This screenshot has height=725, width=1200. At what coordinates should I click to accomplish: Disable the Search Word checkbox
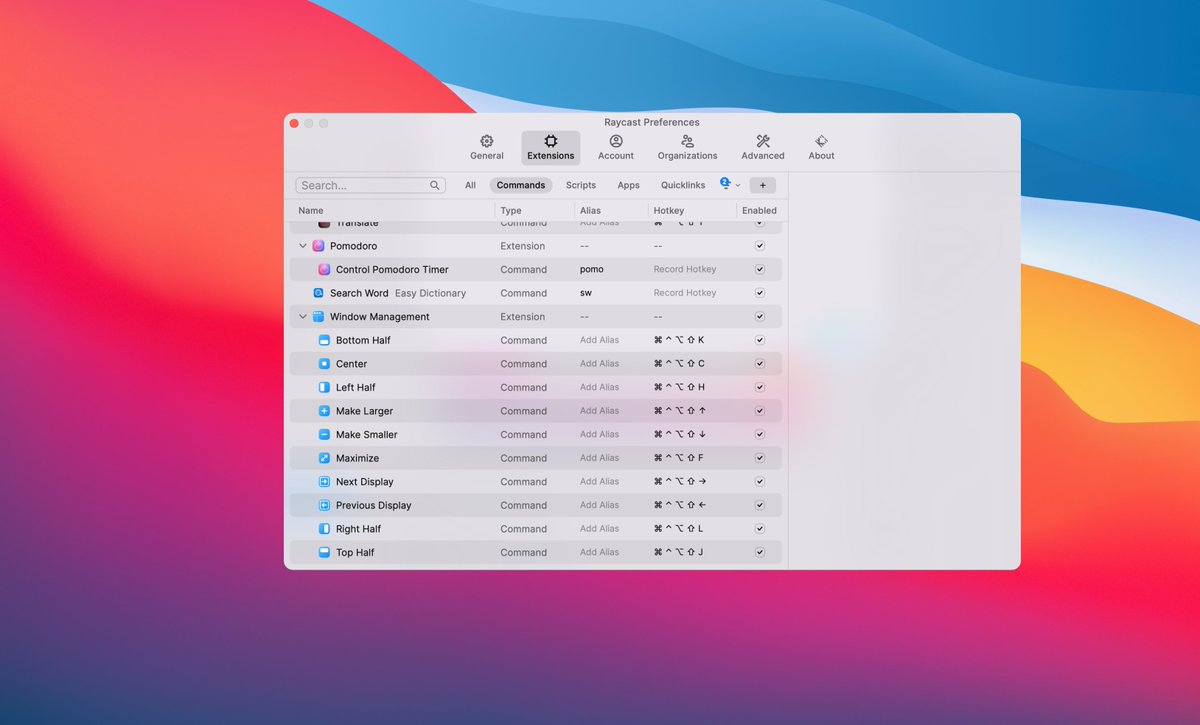point(760,293)
